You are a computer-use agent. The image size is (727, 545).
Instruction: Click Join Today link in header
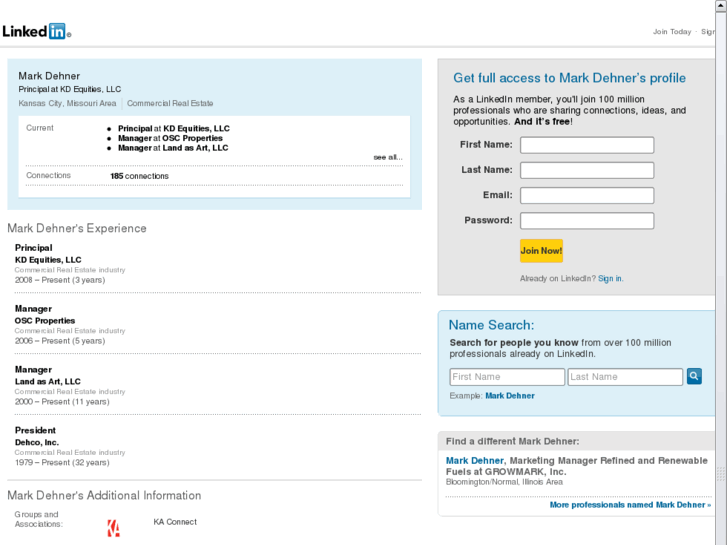coord(672,32)
